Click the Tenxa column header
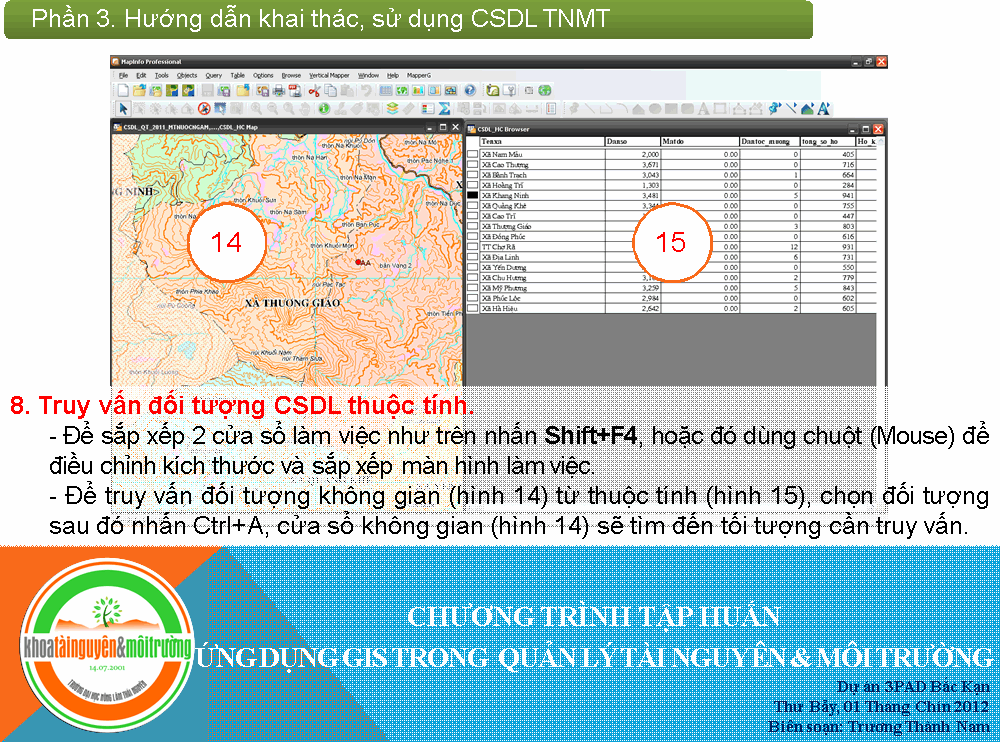Viewport: 1000px width, 742px height. click(x=541, y=142)
